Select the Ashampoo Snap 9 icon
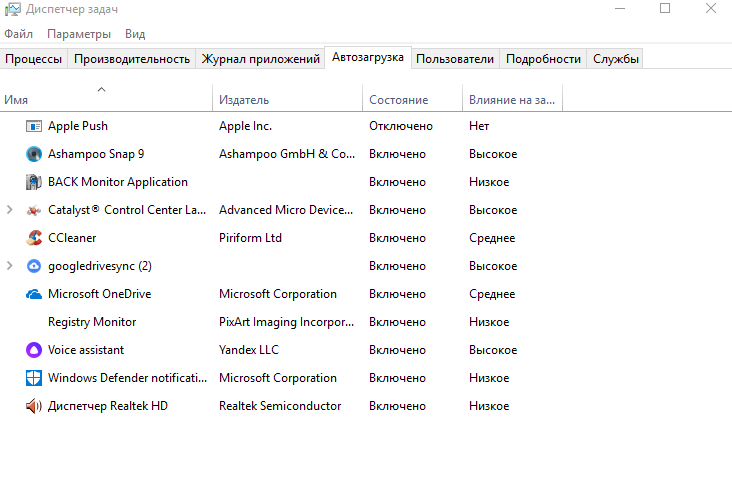Viewport: 732px width, 481px height. 34,154
